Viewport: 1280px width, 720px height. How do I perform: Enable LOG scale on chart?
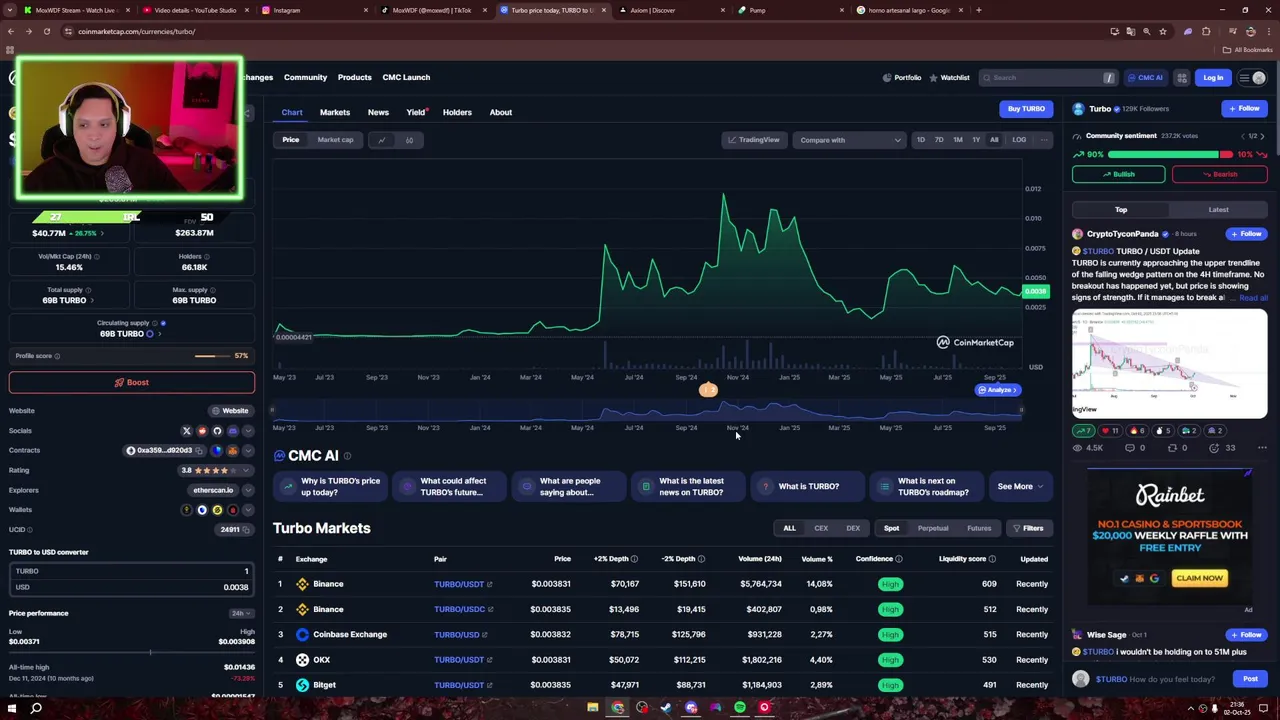(1018, 140)
